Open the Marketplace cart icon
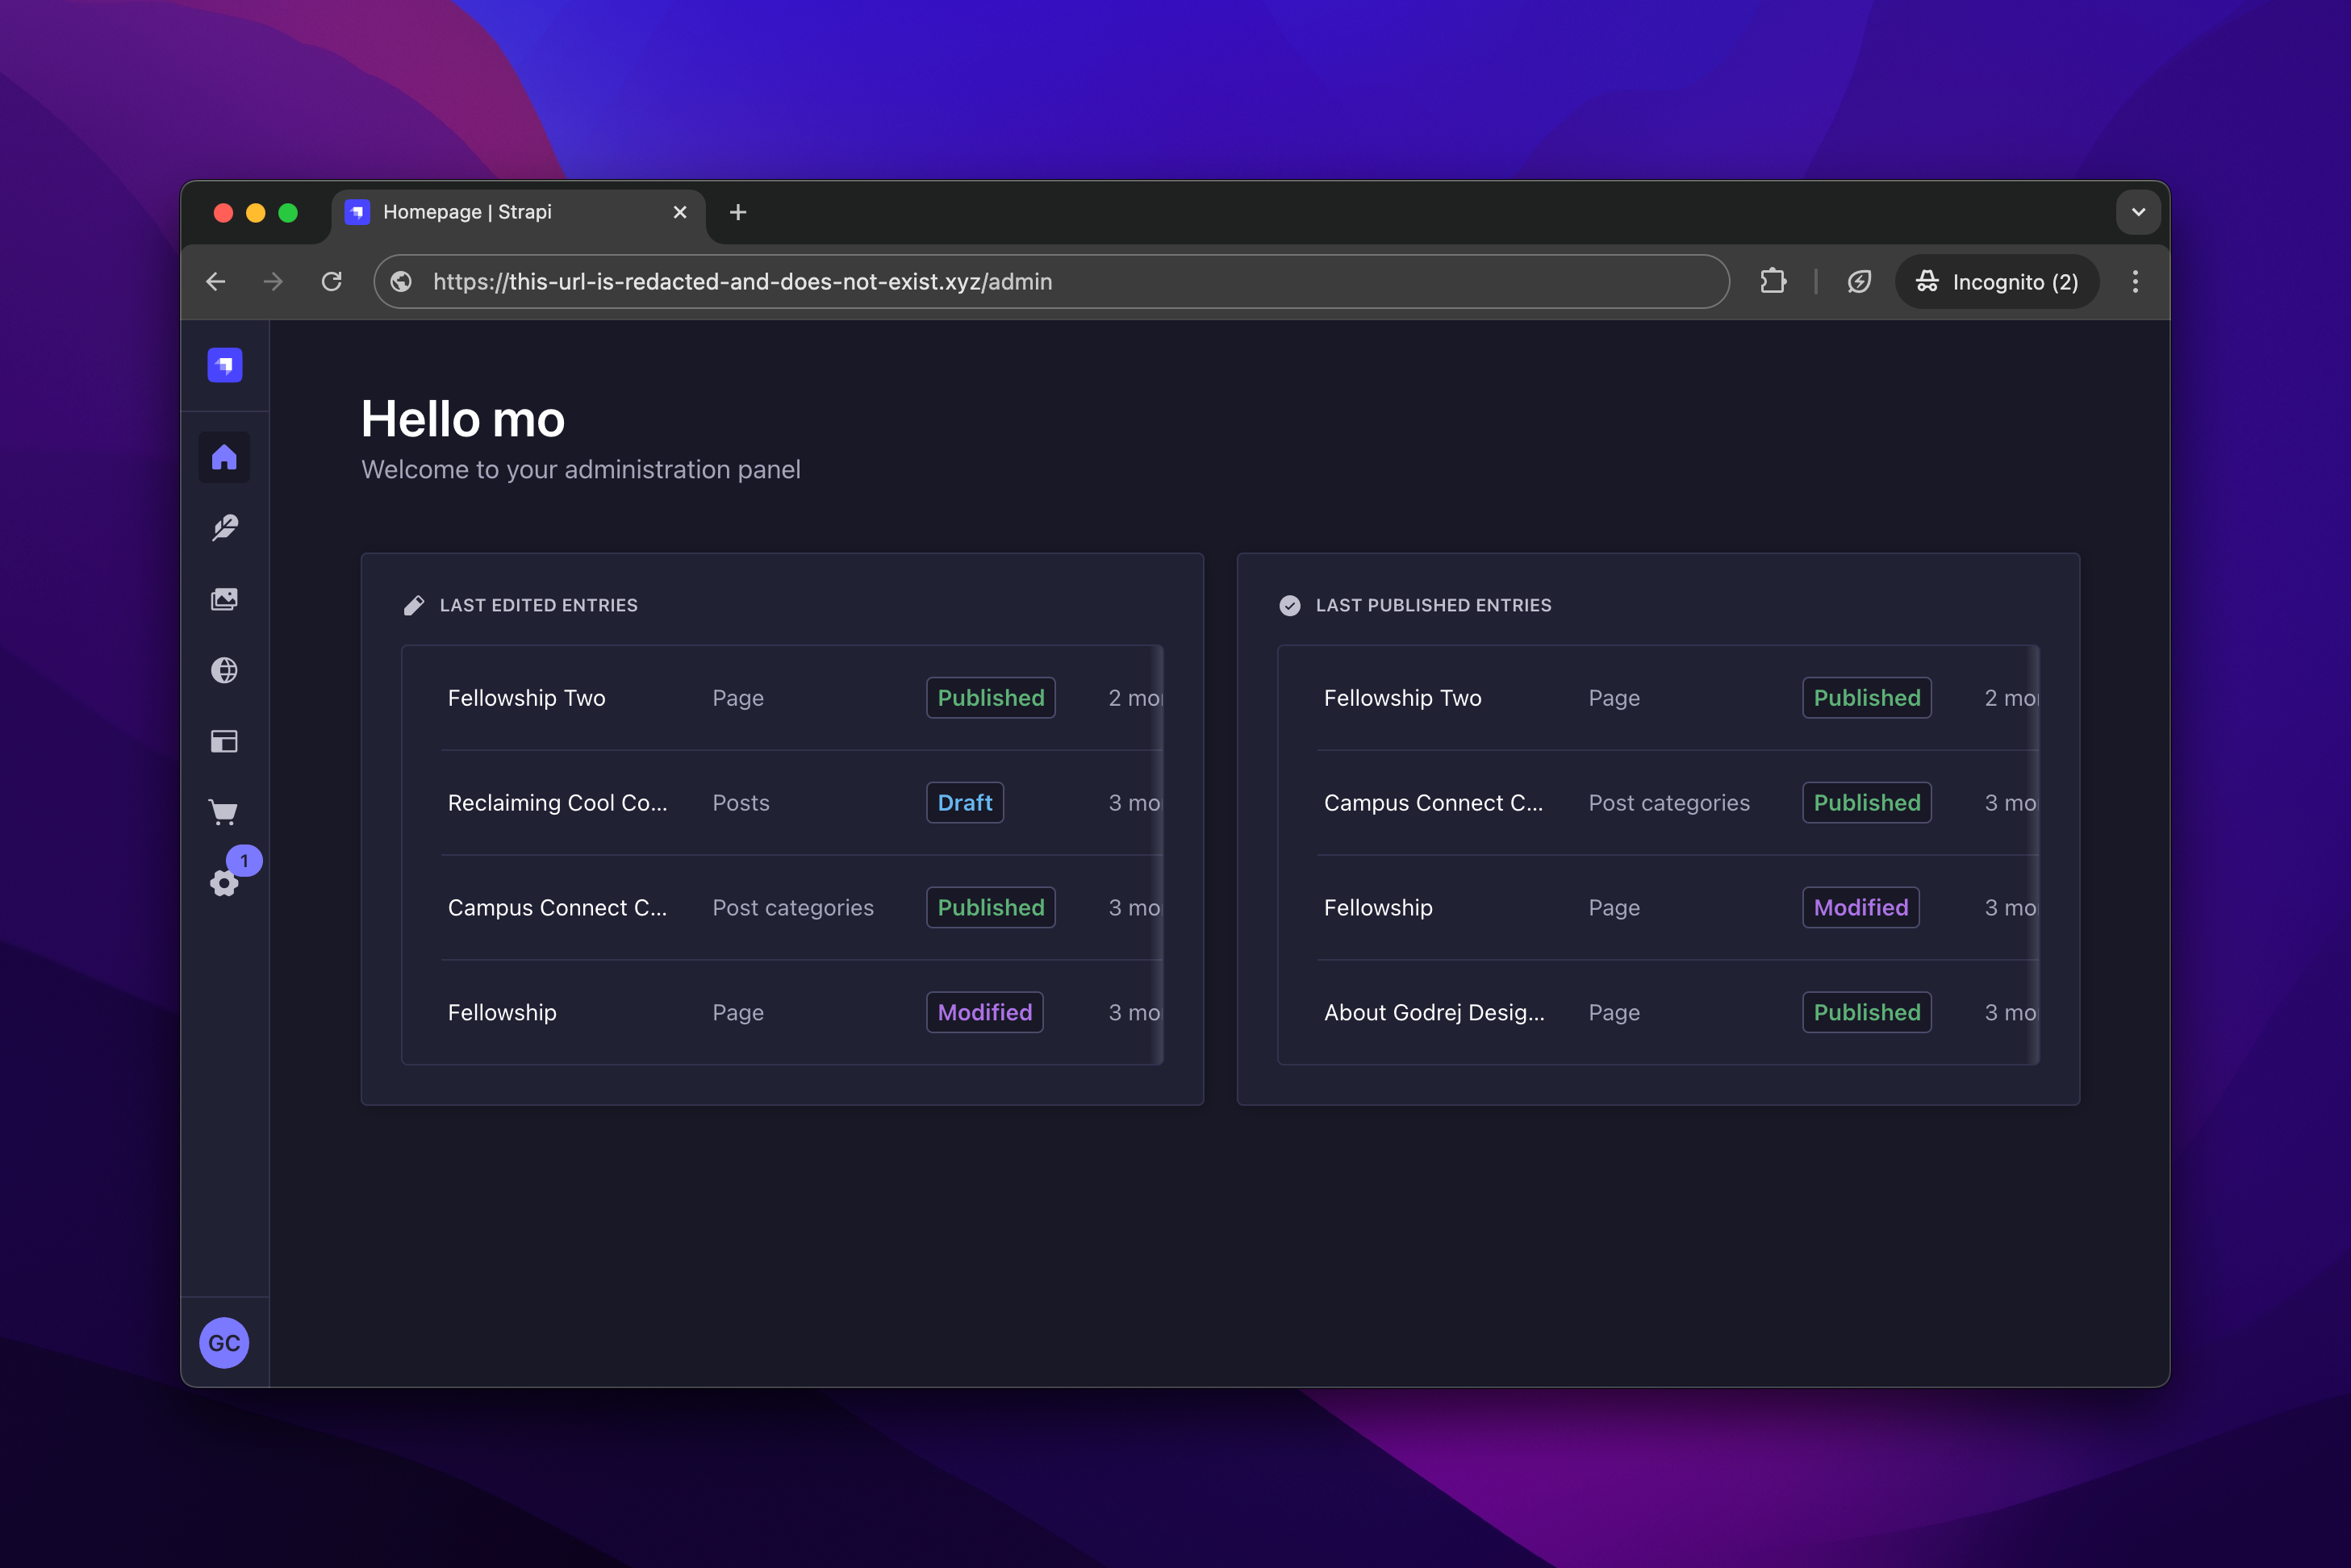2351x1568 pixels. [x=224, y=812]
